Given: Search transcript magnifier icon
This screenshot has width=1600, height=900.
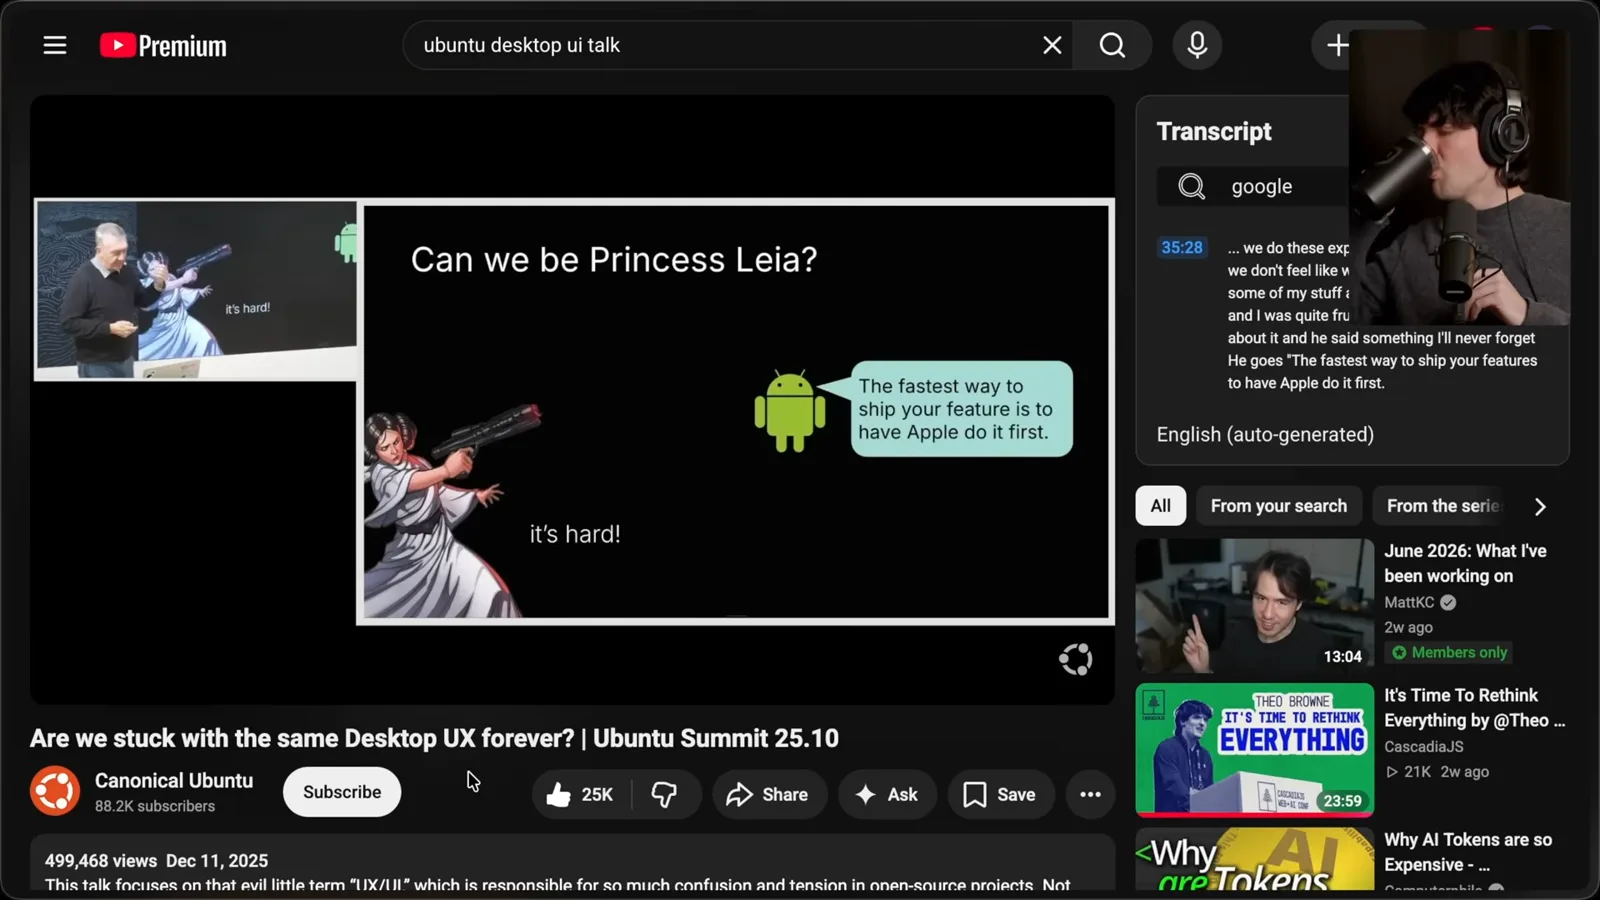Looking at the screenshot, I should tap(1191, 186).
